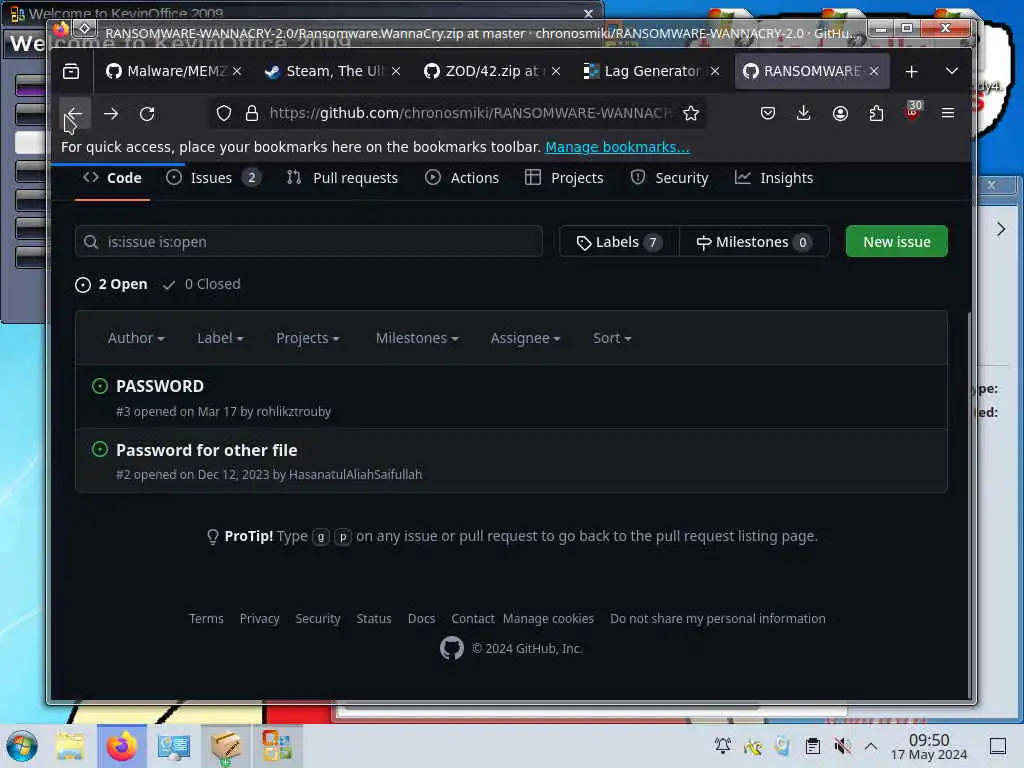The width and height of the screenshot is (1024, 768).
Task: Bookmark this page with star icon
Action: click(x=691, y=114)
